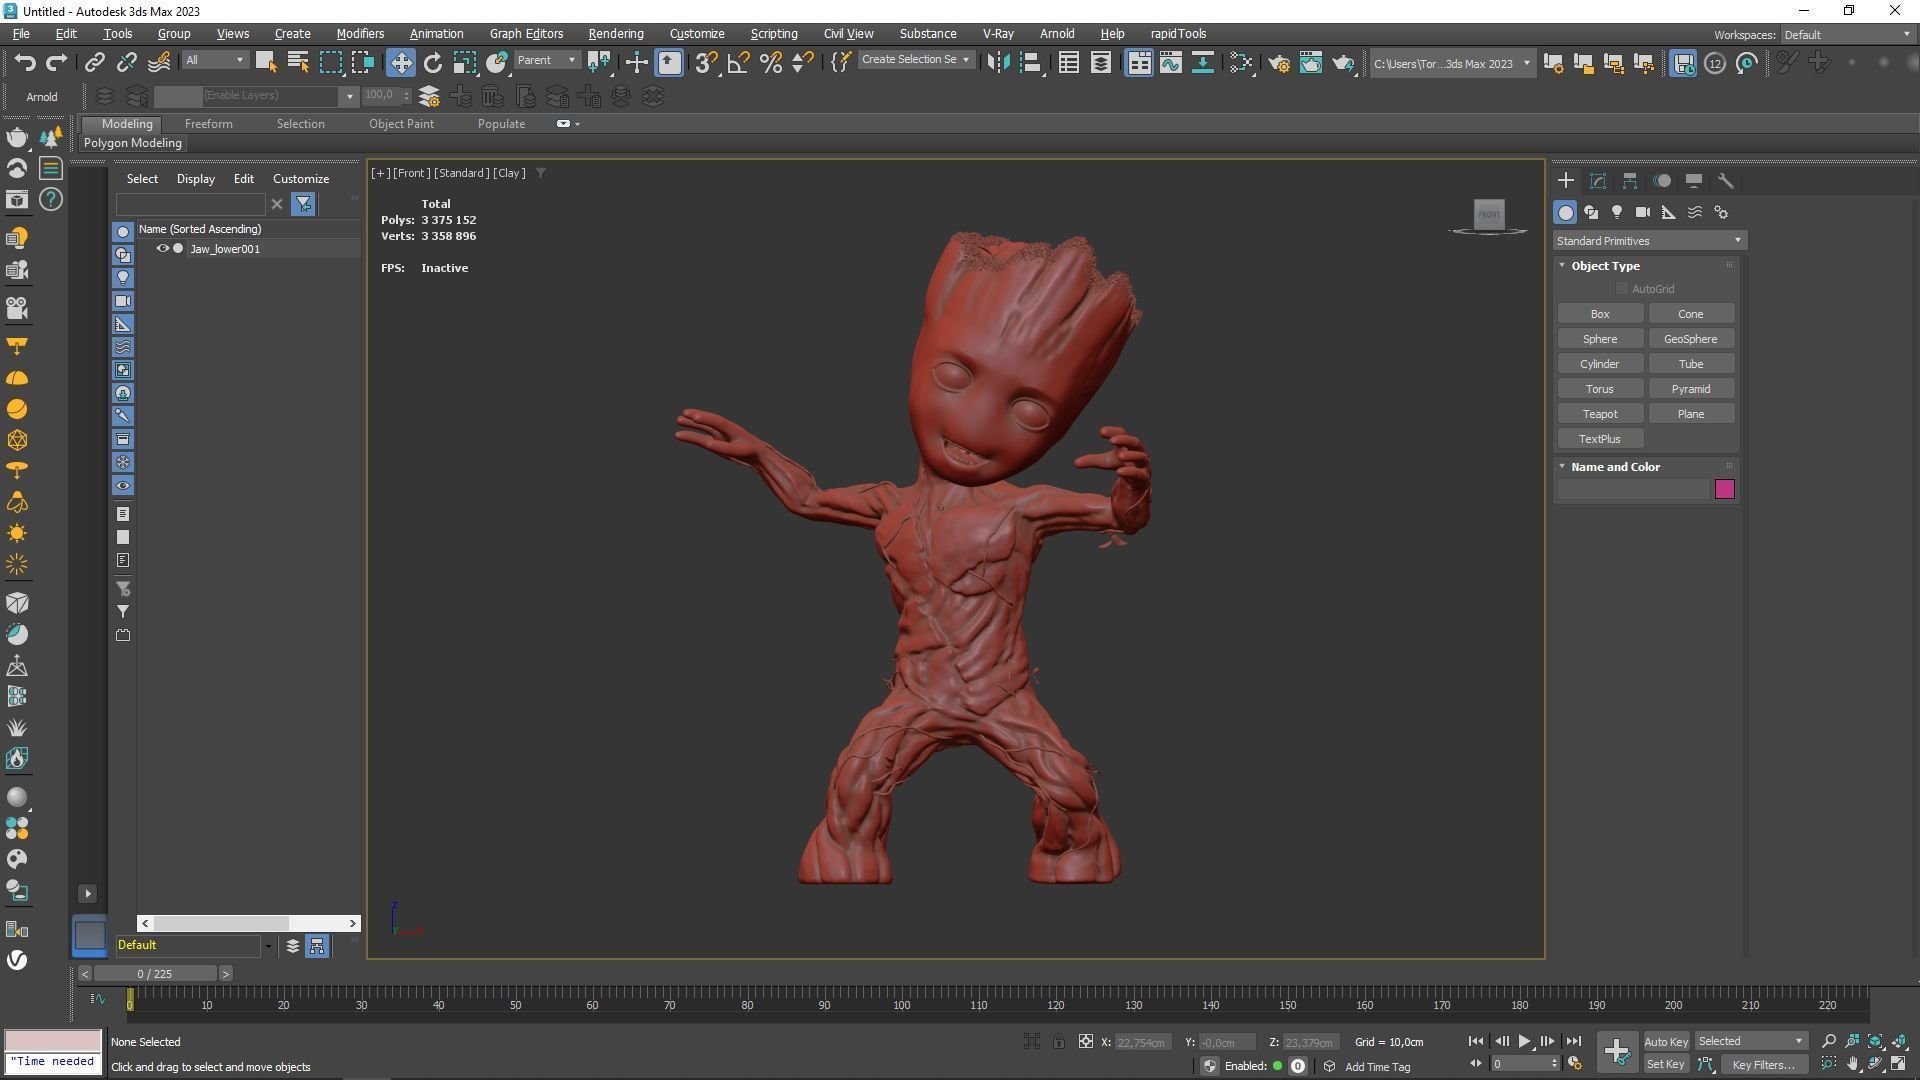Activate the Select and Rotate tool
The height and width of the screenshot is (1080, 1920).
point(433,62)
